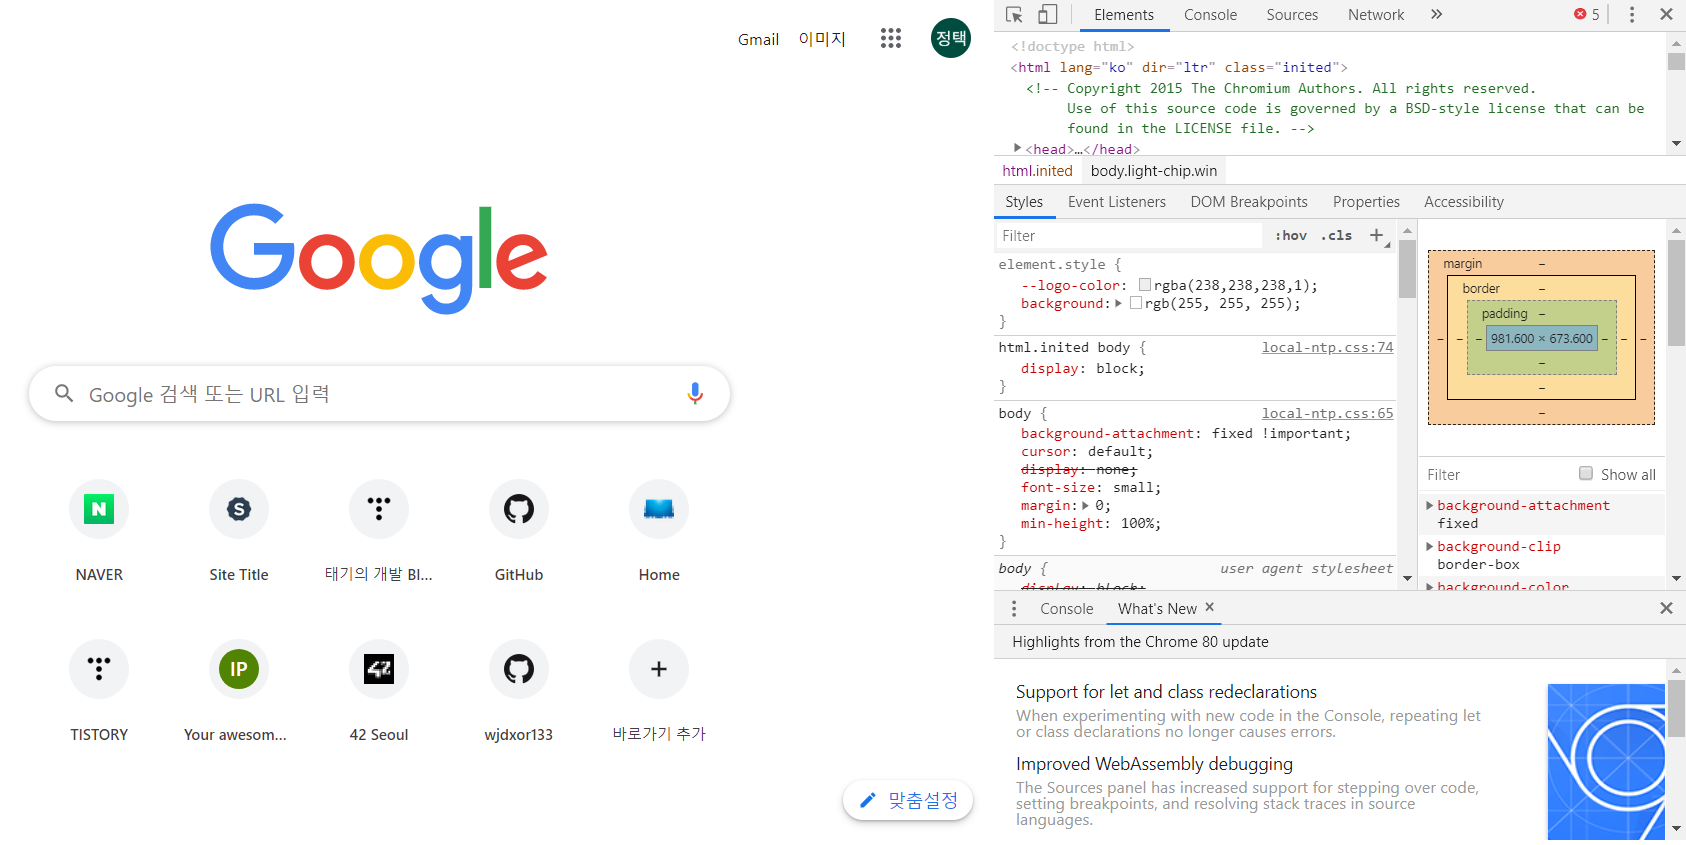Open the Google account avatar 정택
The image size is (1686, 845).
[951, 38]
